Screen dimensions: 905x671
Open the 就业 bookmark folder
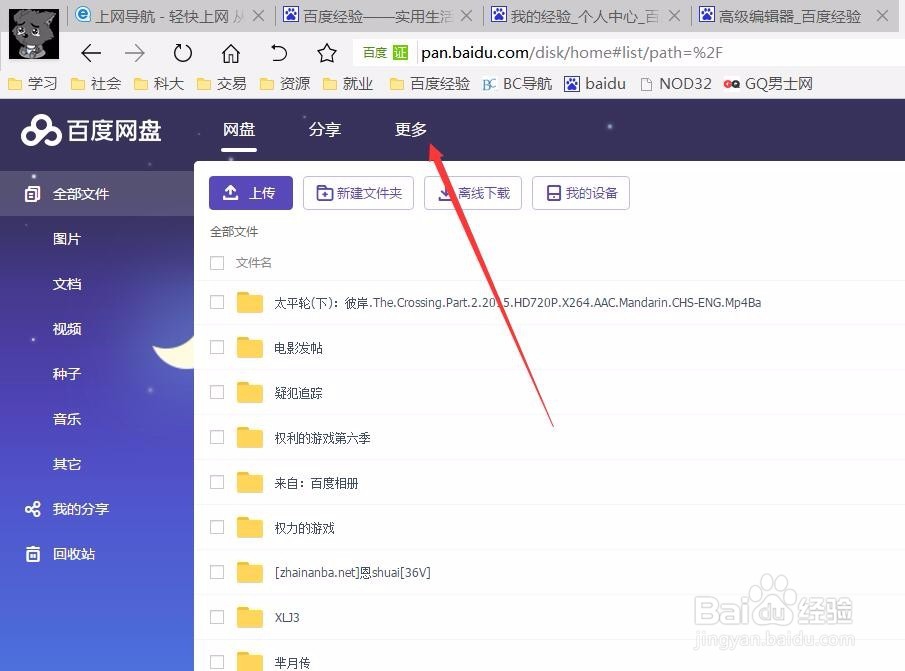pos(348,84)
